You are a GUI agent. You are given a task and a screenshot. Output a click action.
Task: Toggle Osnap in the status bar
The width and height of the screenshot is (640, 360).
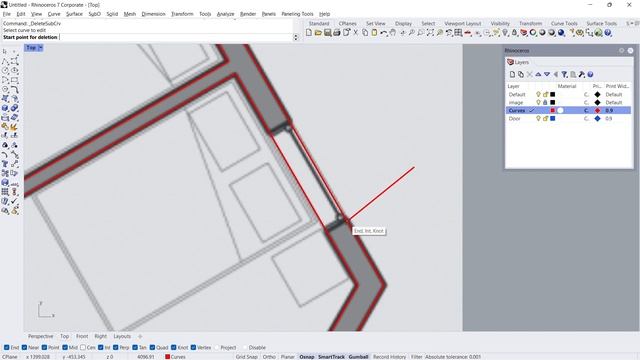[x=307, y=357]
